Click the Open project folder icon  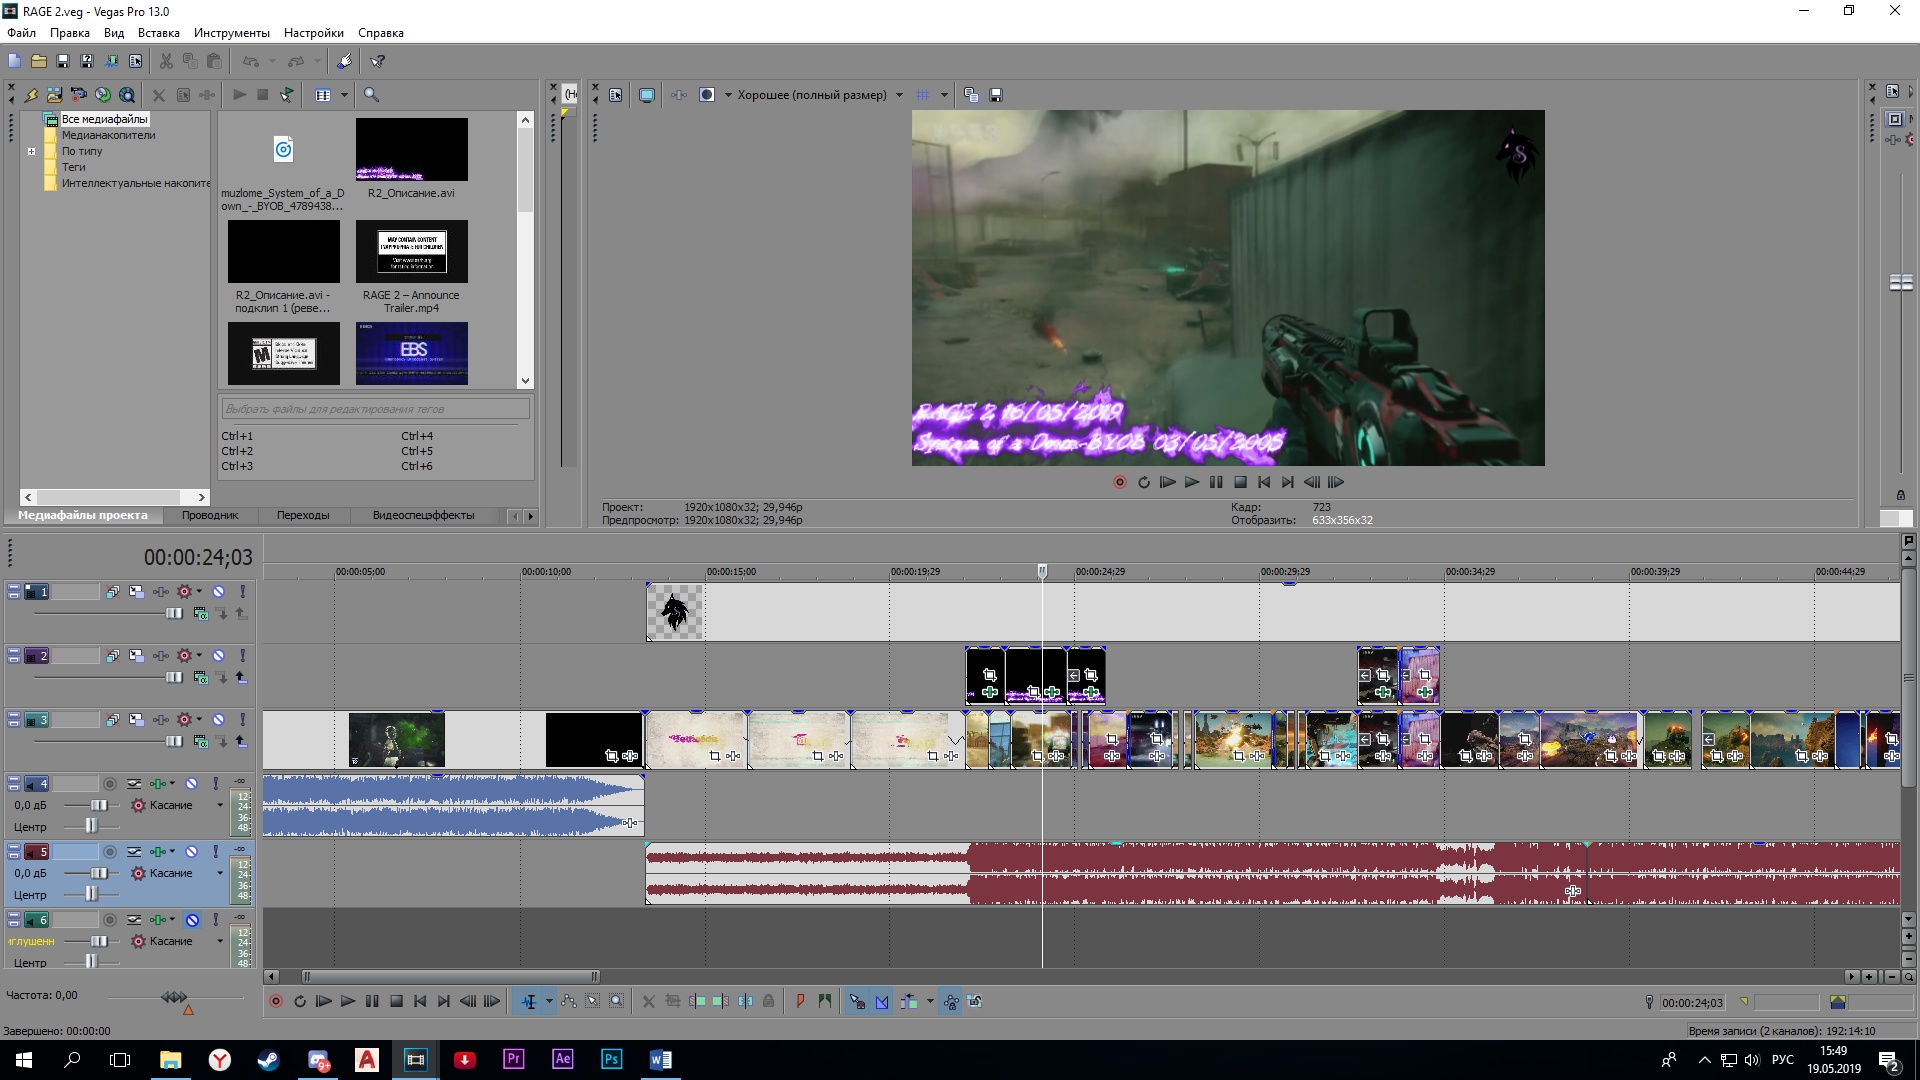click(38, 61)
